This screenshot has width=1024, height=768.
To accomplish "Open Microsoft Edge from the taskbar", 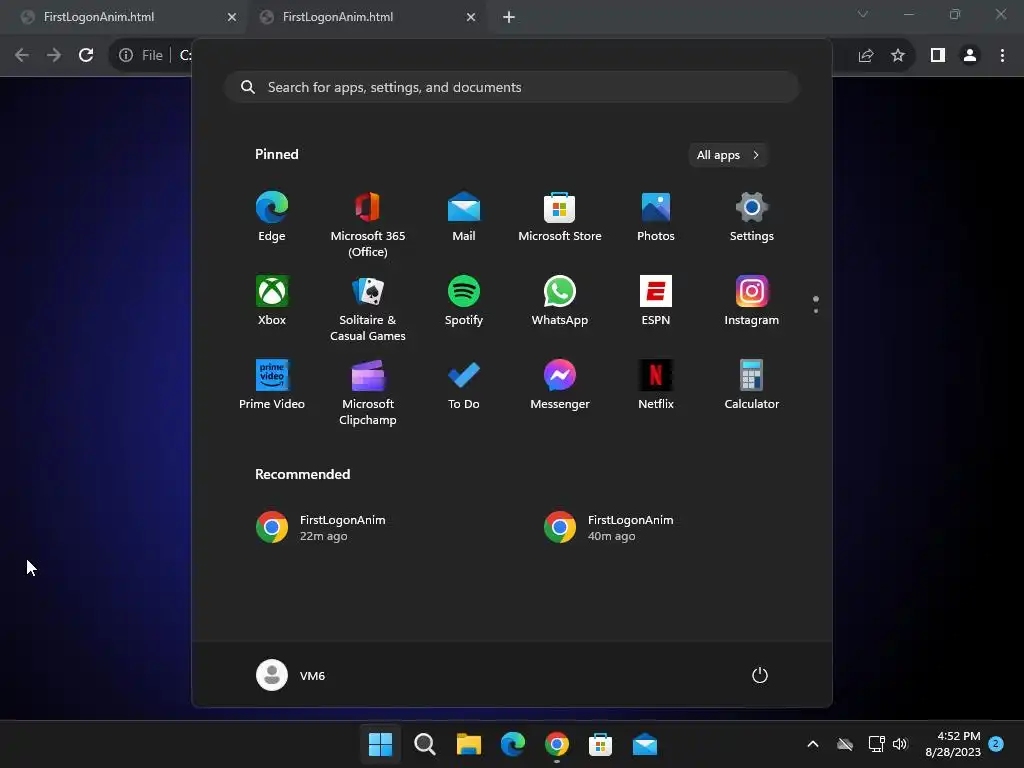I will tap(513, 744).
